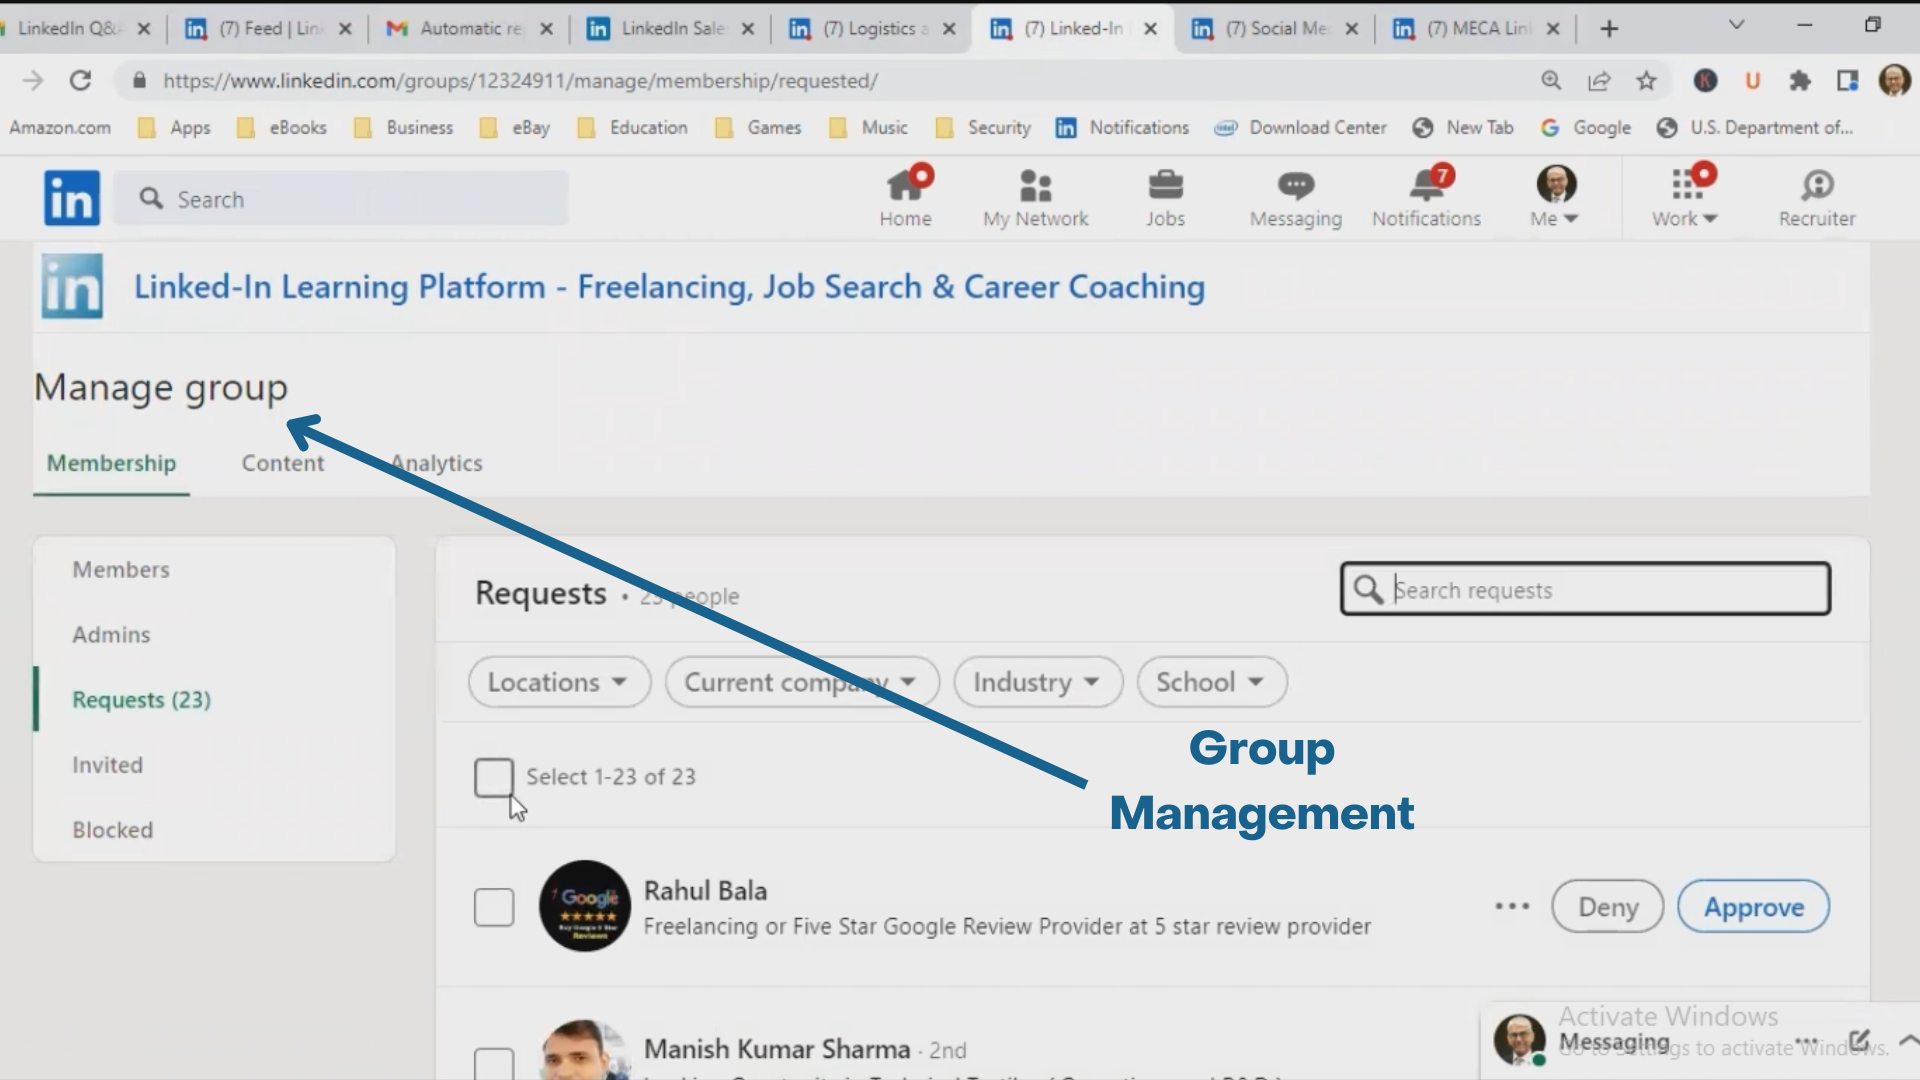Viewport: 1920px width, 1080px height.
Task: Click the LinkedIn Search box
Action: [x=341, y=198]
